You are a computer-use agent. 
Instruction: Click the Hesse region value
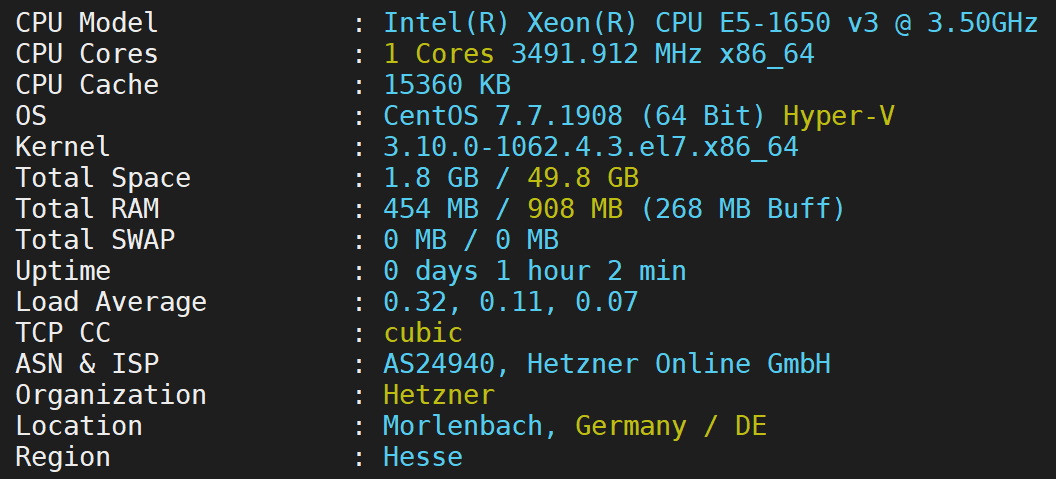point(423,457)
